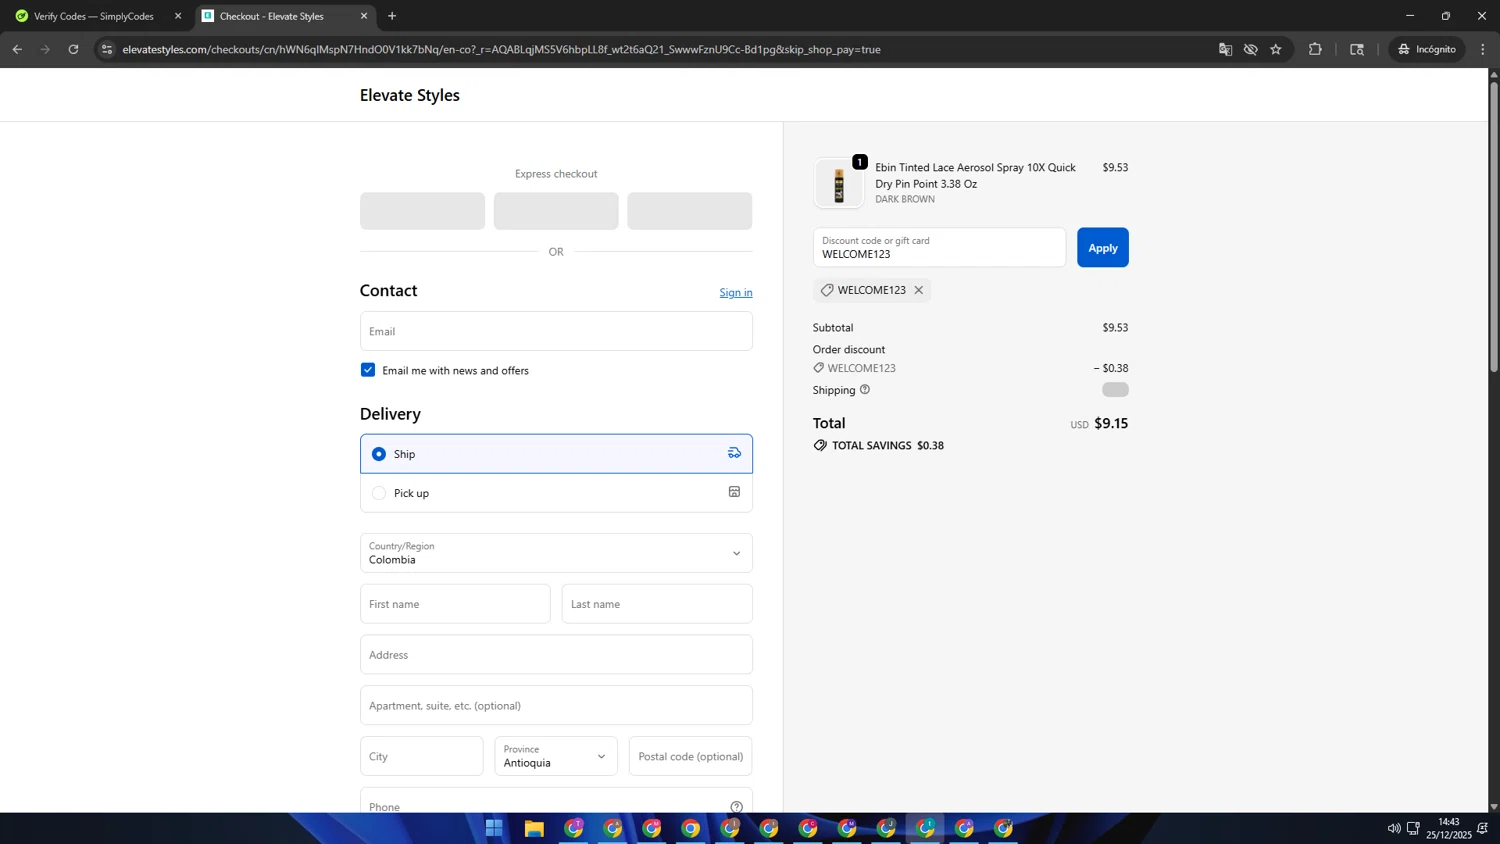Close the Checkout Elevate Styles tab
Screen dimensions: 1500x844
click(x=364, y=16)
